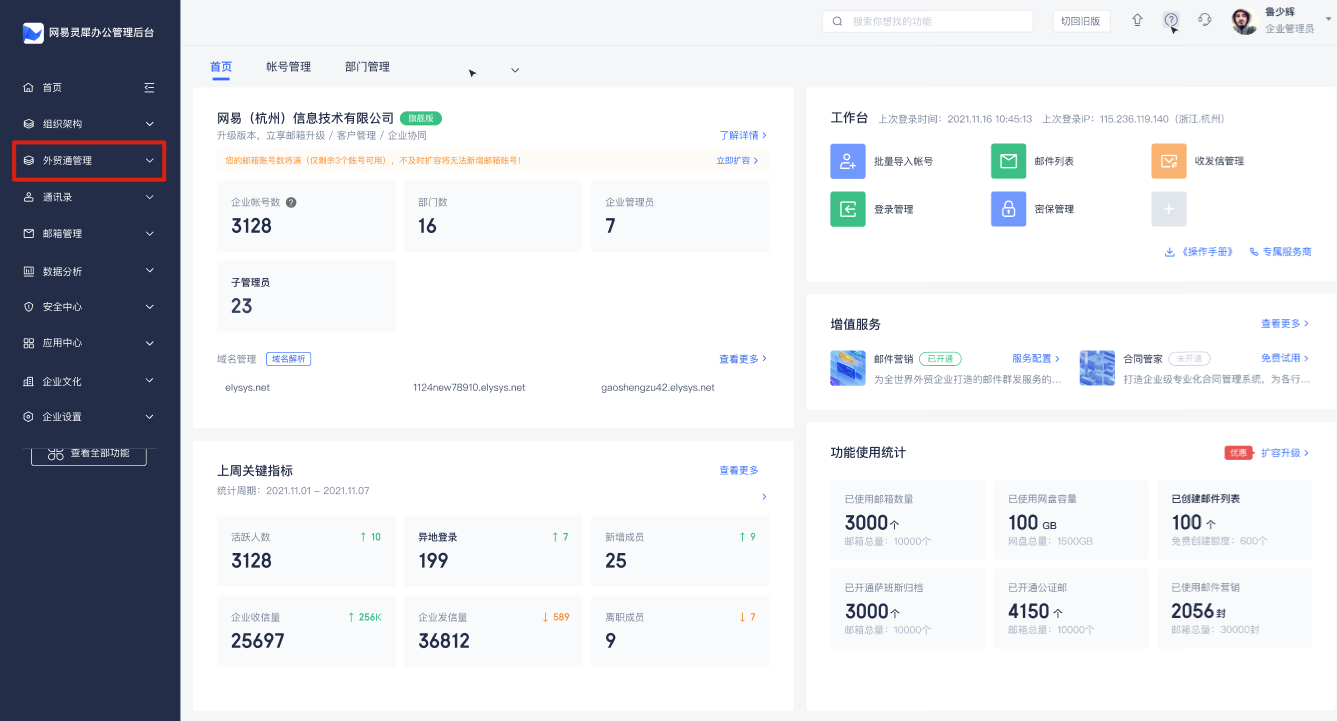Click the upload arrow icon in top bar
The height and width of the screenshot is (721, 1337).
1137,20
